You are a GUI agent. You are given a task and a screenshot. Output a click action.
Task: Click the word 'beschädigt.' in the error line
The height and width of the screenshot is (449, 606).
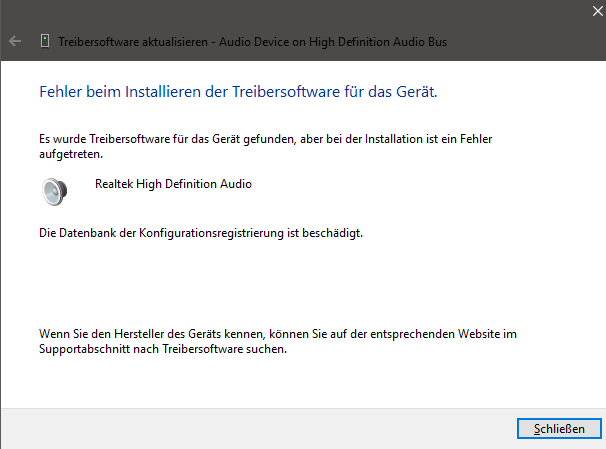click(332, 233)
